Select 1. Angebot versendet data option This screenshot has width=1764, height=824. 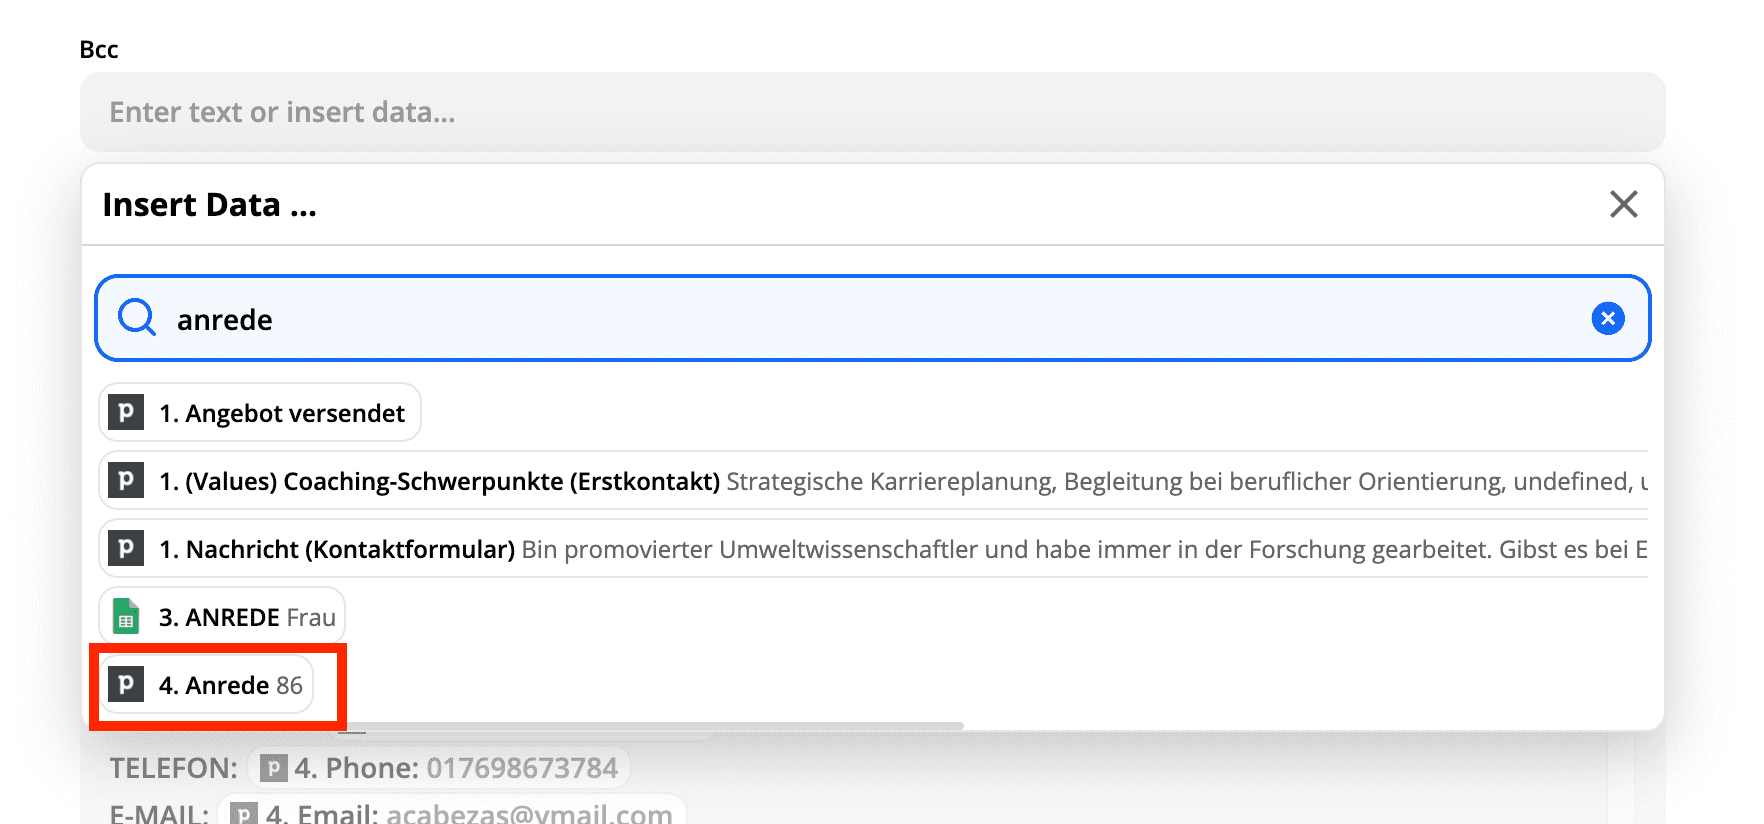[260, 412]
